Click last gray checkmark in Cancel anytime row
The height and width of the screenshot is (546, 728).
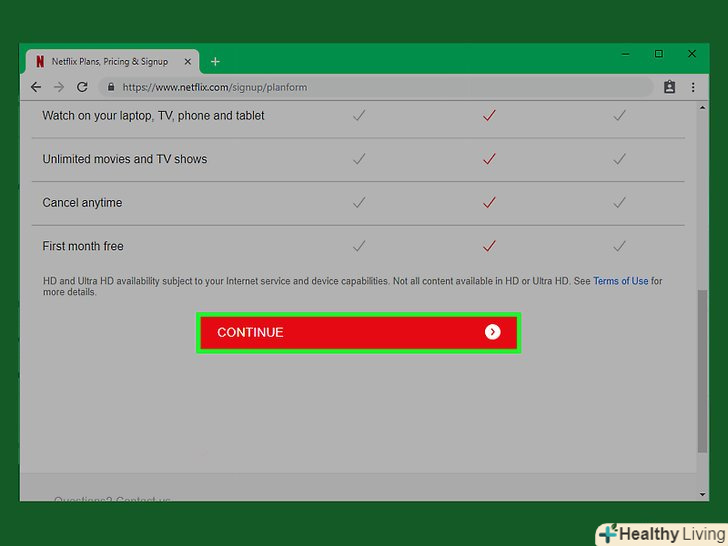[619, 202]
